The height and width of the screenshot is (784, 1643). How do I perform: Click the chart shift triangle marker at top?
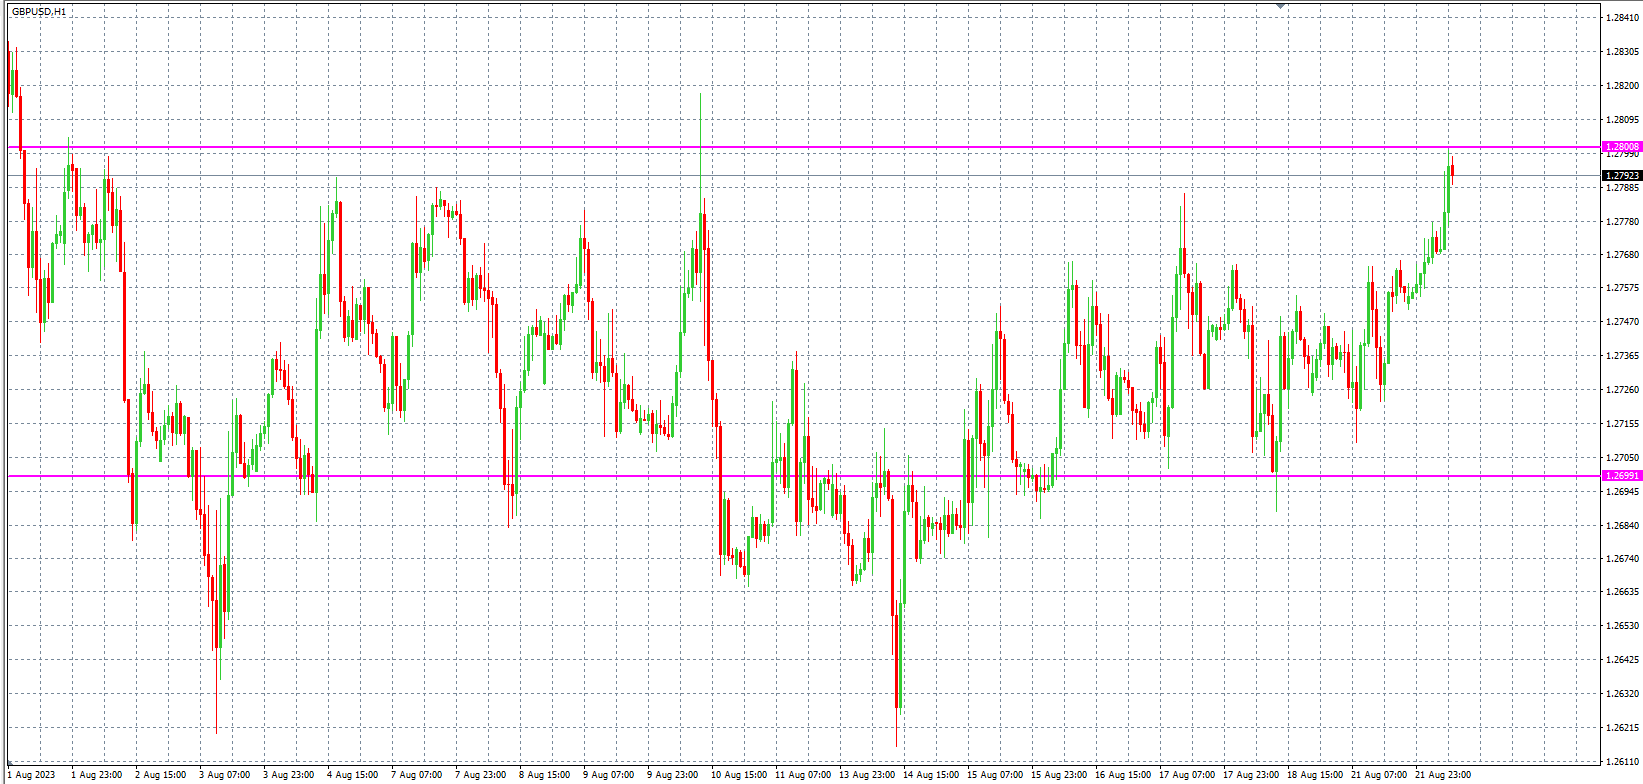pyautogui.click(x=1280, y=6)
